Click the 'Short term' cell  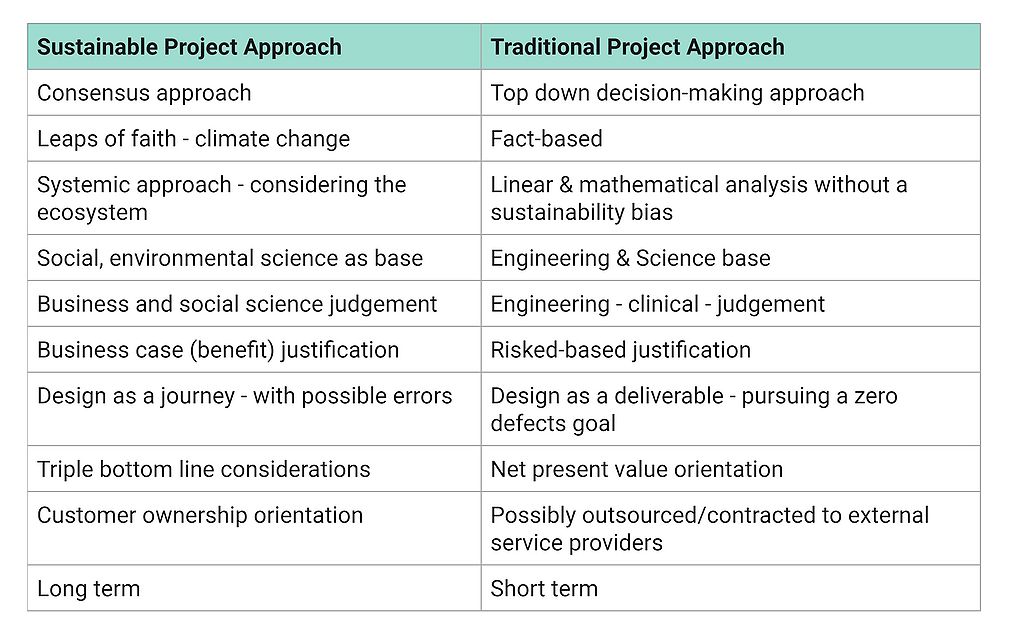544,588
